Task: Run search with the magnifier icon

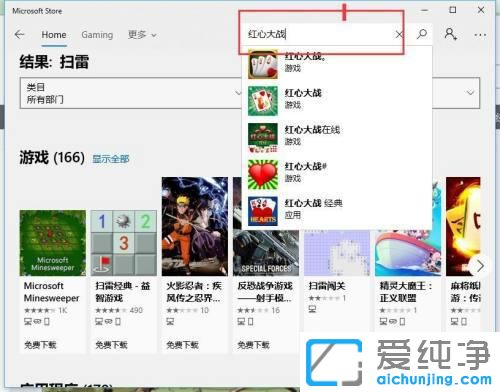Action: pyautogui.click(x=422, y=34)
